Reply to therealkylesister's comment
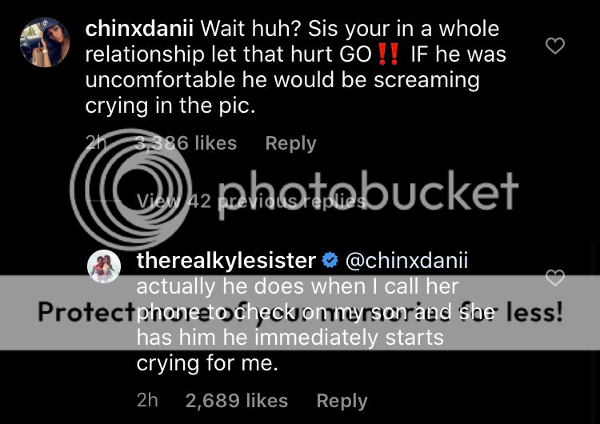 pyautogui.click(x=341, y=401)
